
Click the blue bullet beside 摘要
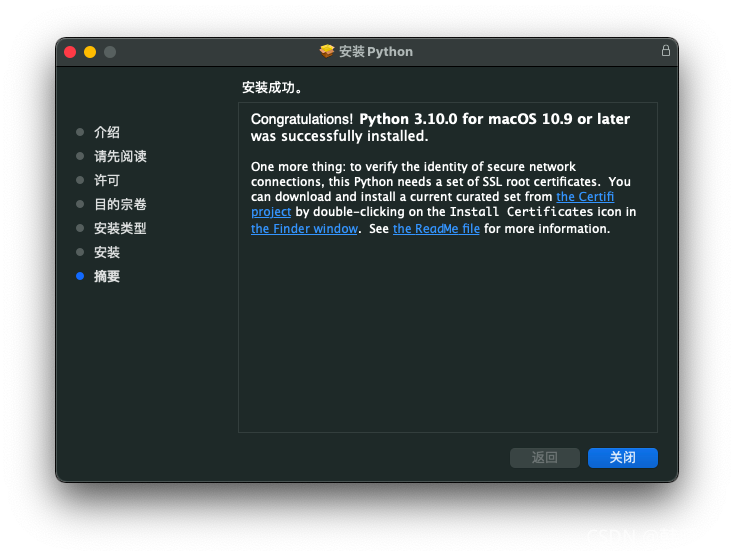(80, 276)
